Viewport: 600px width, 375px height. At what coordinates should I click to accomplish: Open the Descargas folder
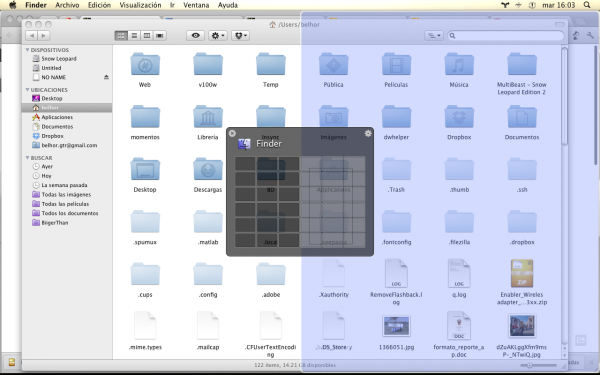coord(208,169)
